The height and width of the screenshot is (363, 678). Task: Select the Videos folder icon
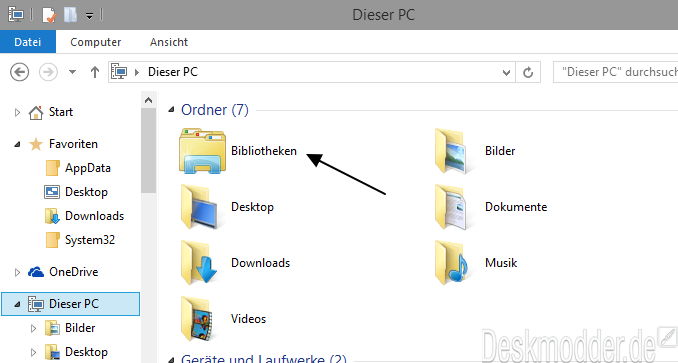click(x=197, y=318)
